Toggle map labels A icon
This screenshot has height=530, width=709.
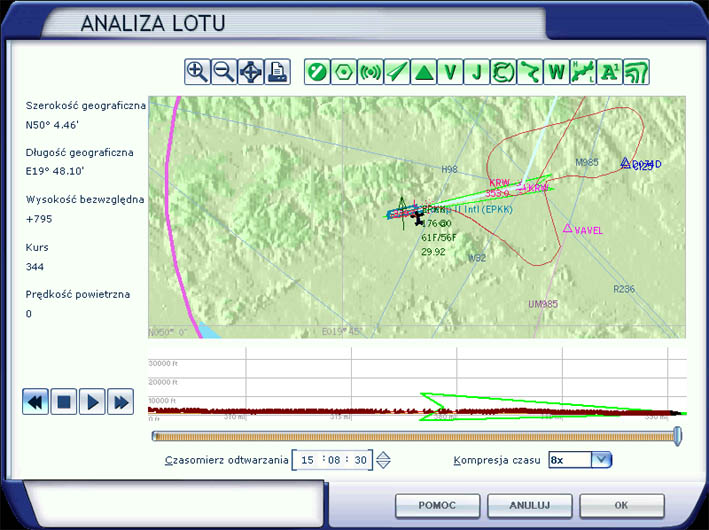[609, 71]
